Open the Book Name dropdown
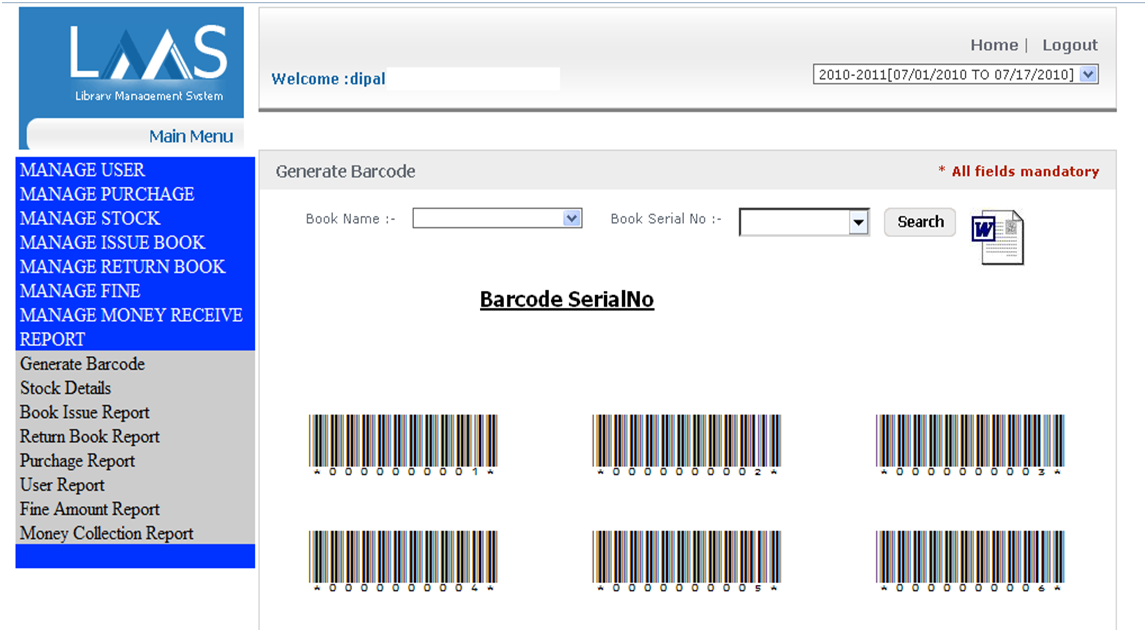 [x=497, y=218]
